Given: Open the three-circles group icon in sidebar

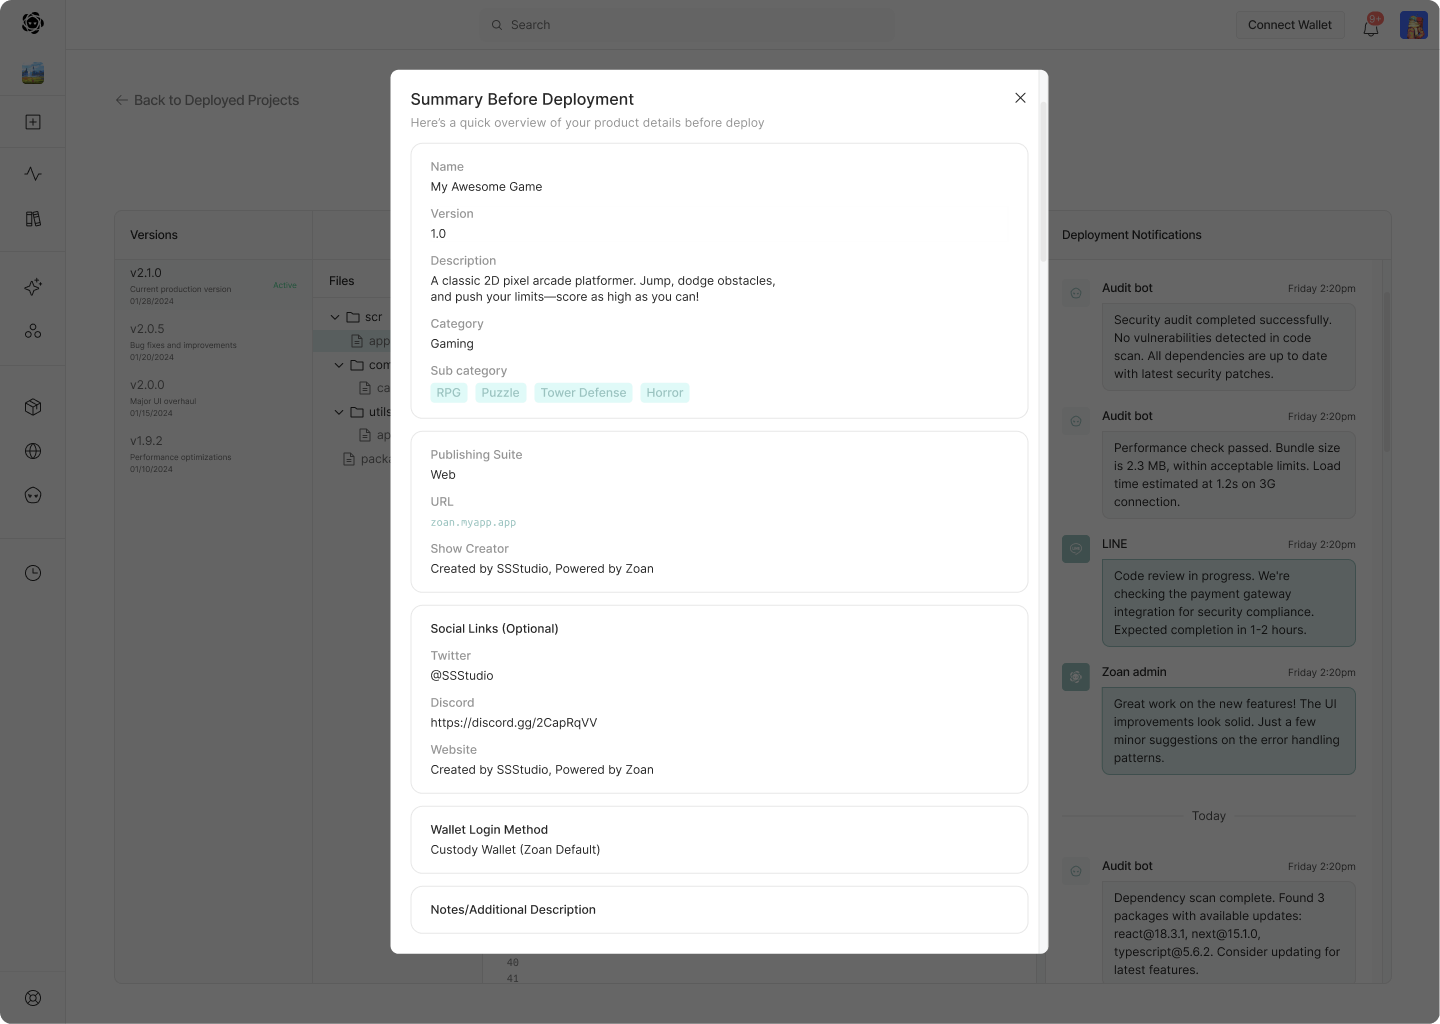Looking at the screenshot, I should coord(33,331).
